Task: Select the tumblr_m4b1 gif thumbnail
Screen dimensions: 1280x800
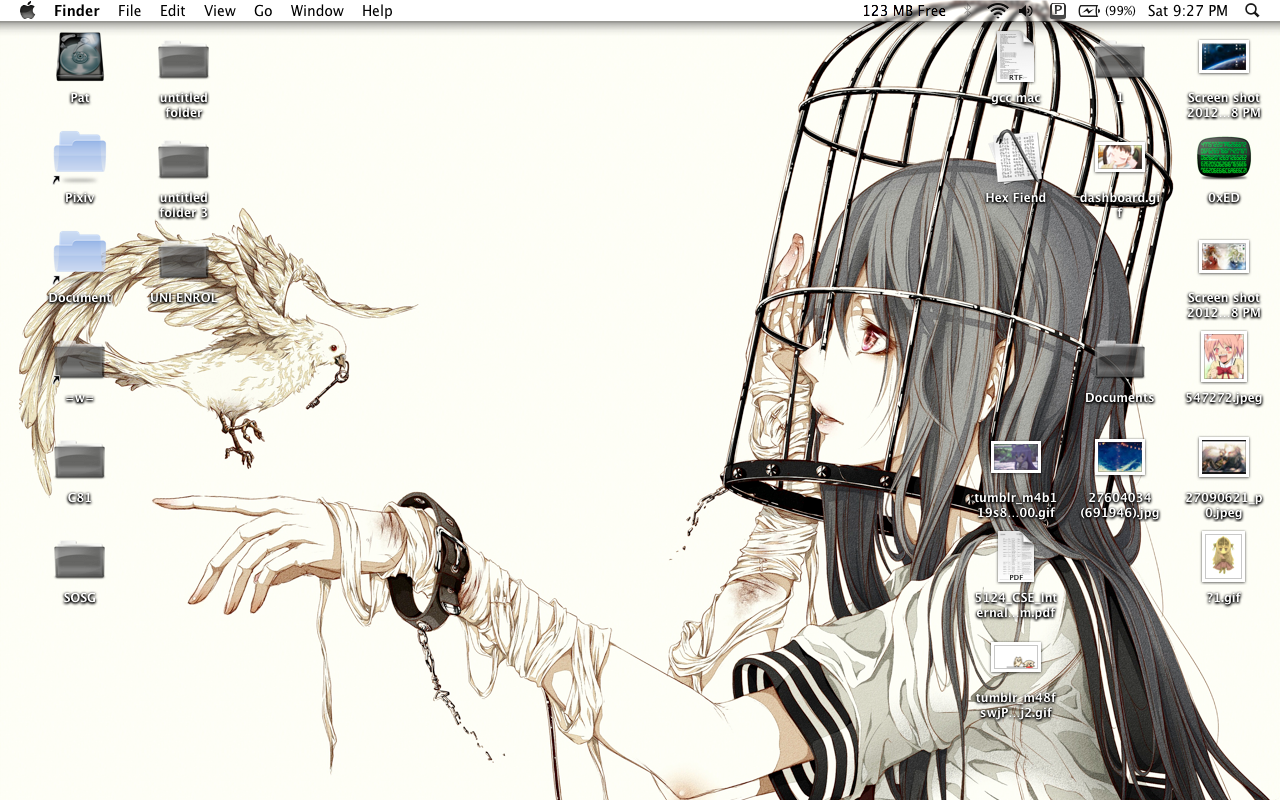Action: click(1016, 457)
